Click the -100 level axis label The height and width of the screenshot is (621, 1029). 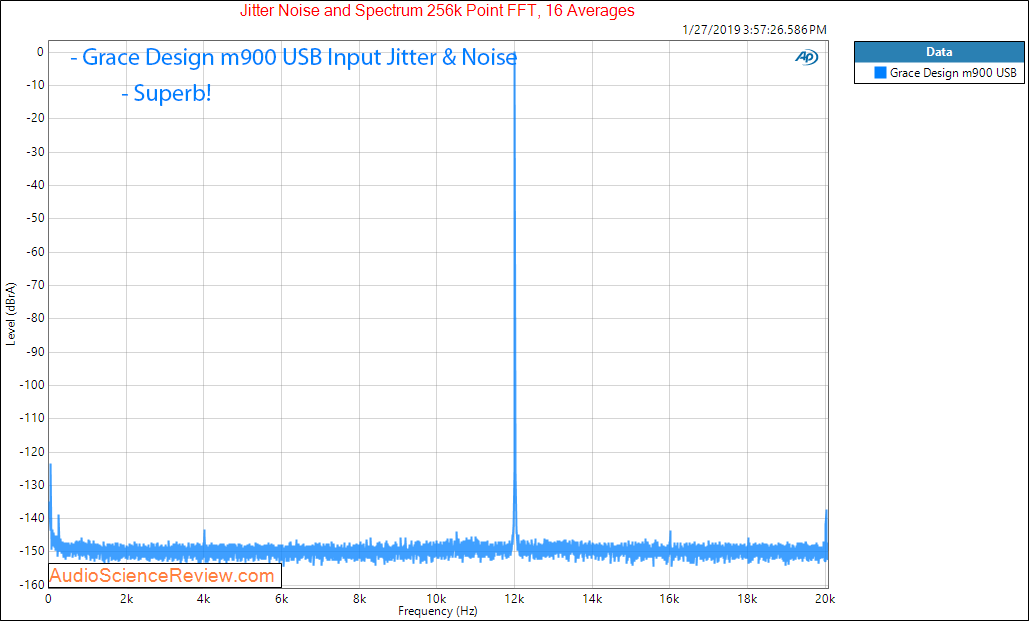[33, 385]
